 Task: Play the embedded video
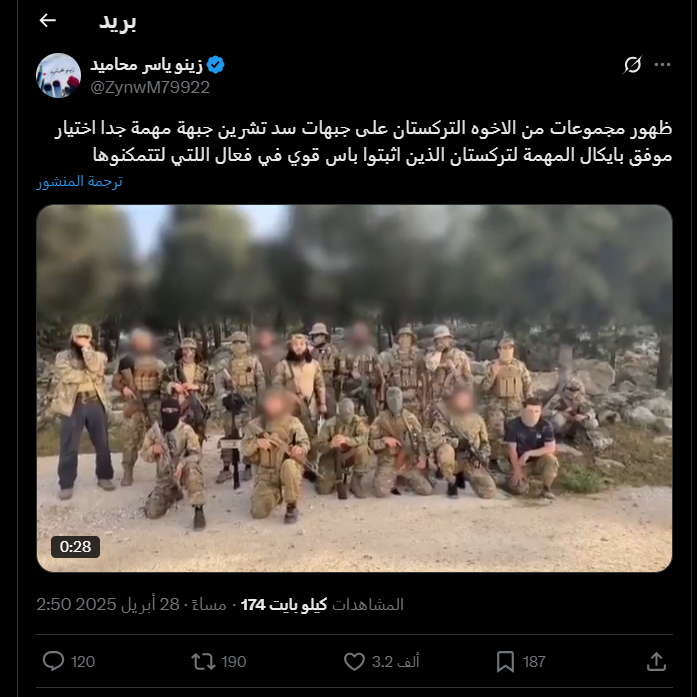[354, 388]
